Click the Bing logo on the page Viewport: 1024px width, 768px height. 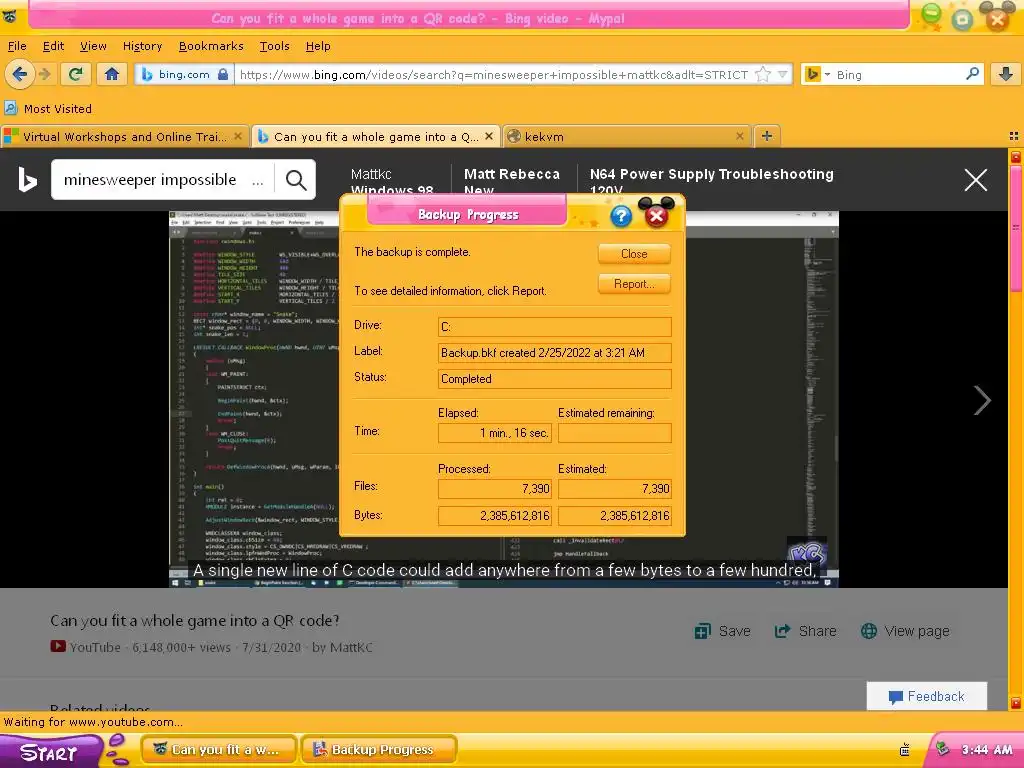[27, 180]
